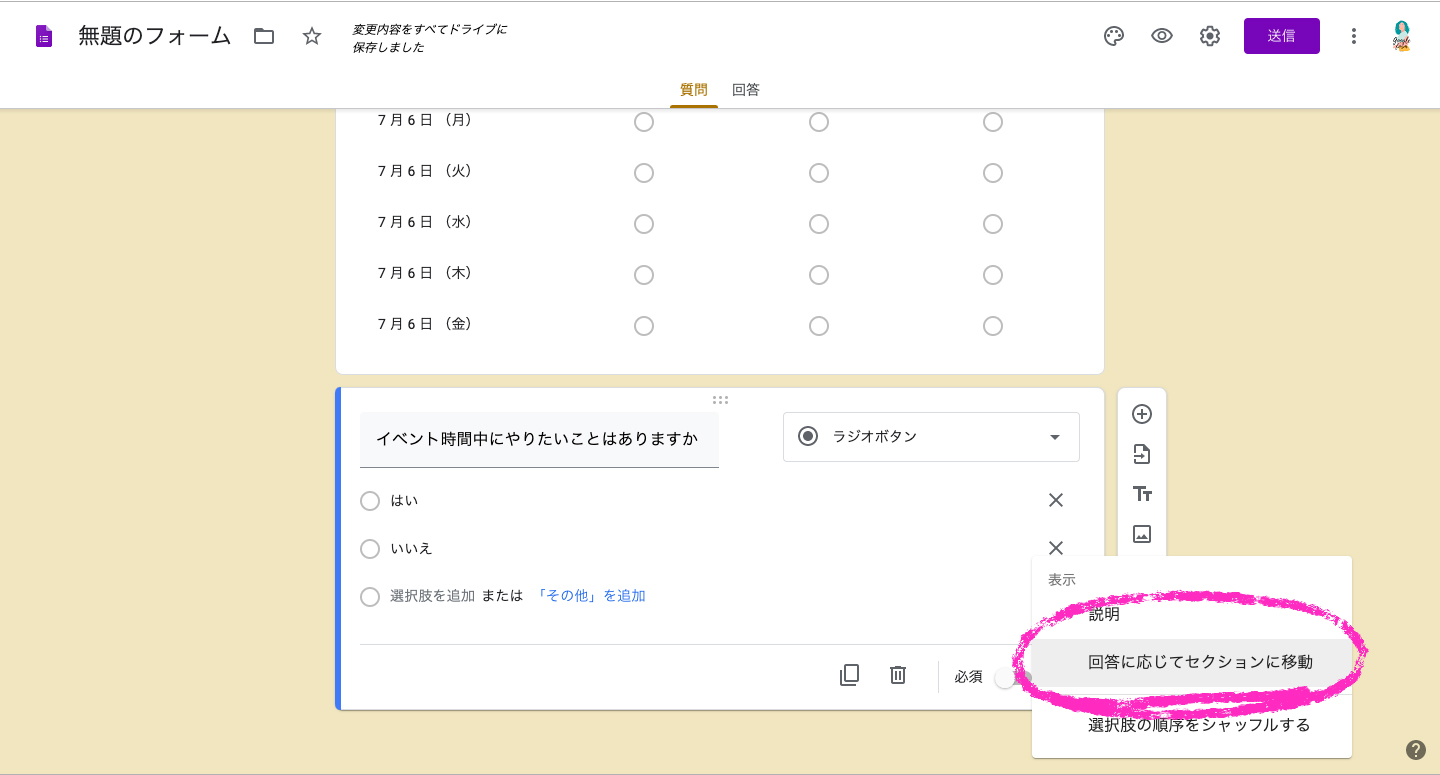Switch to the 回答 tab
Image resolution: width=1440 pixels, height=775 pixels.
pos(746,90)
